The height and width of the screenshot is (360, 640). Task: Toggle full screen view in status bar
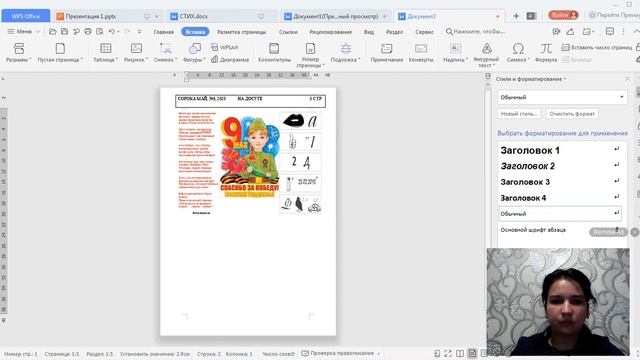tap(448, 353)
